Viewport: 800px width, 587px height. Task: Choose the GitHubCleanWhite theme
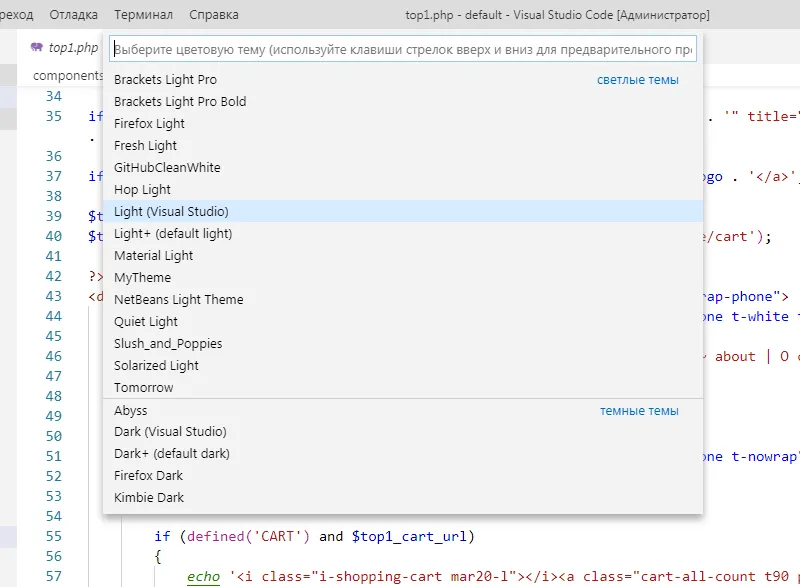click(168, 167)
